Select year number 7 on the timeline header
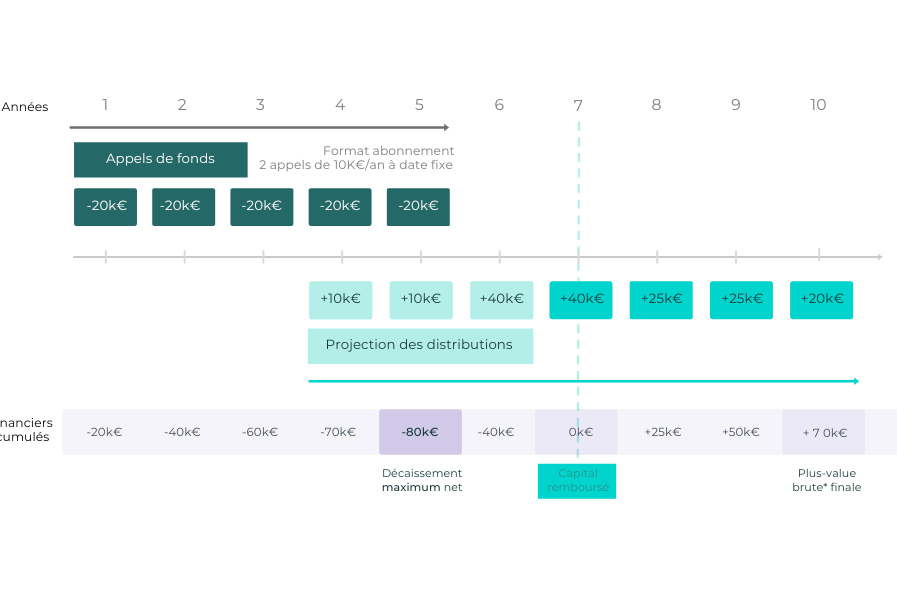Image resolution: width=897 pixels, height=600 pixels. [578, 105]
